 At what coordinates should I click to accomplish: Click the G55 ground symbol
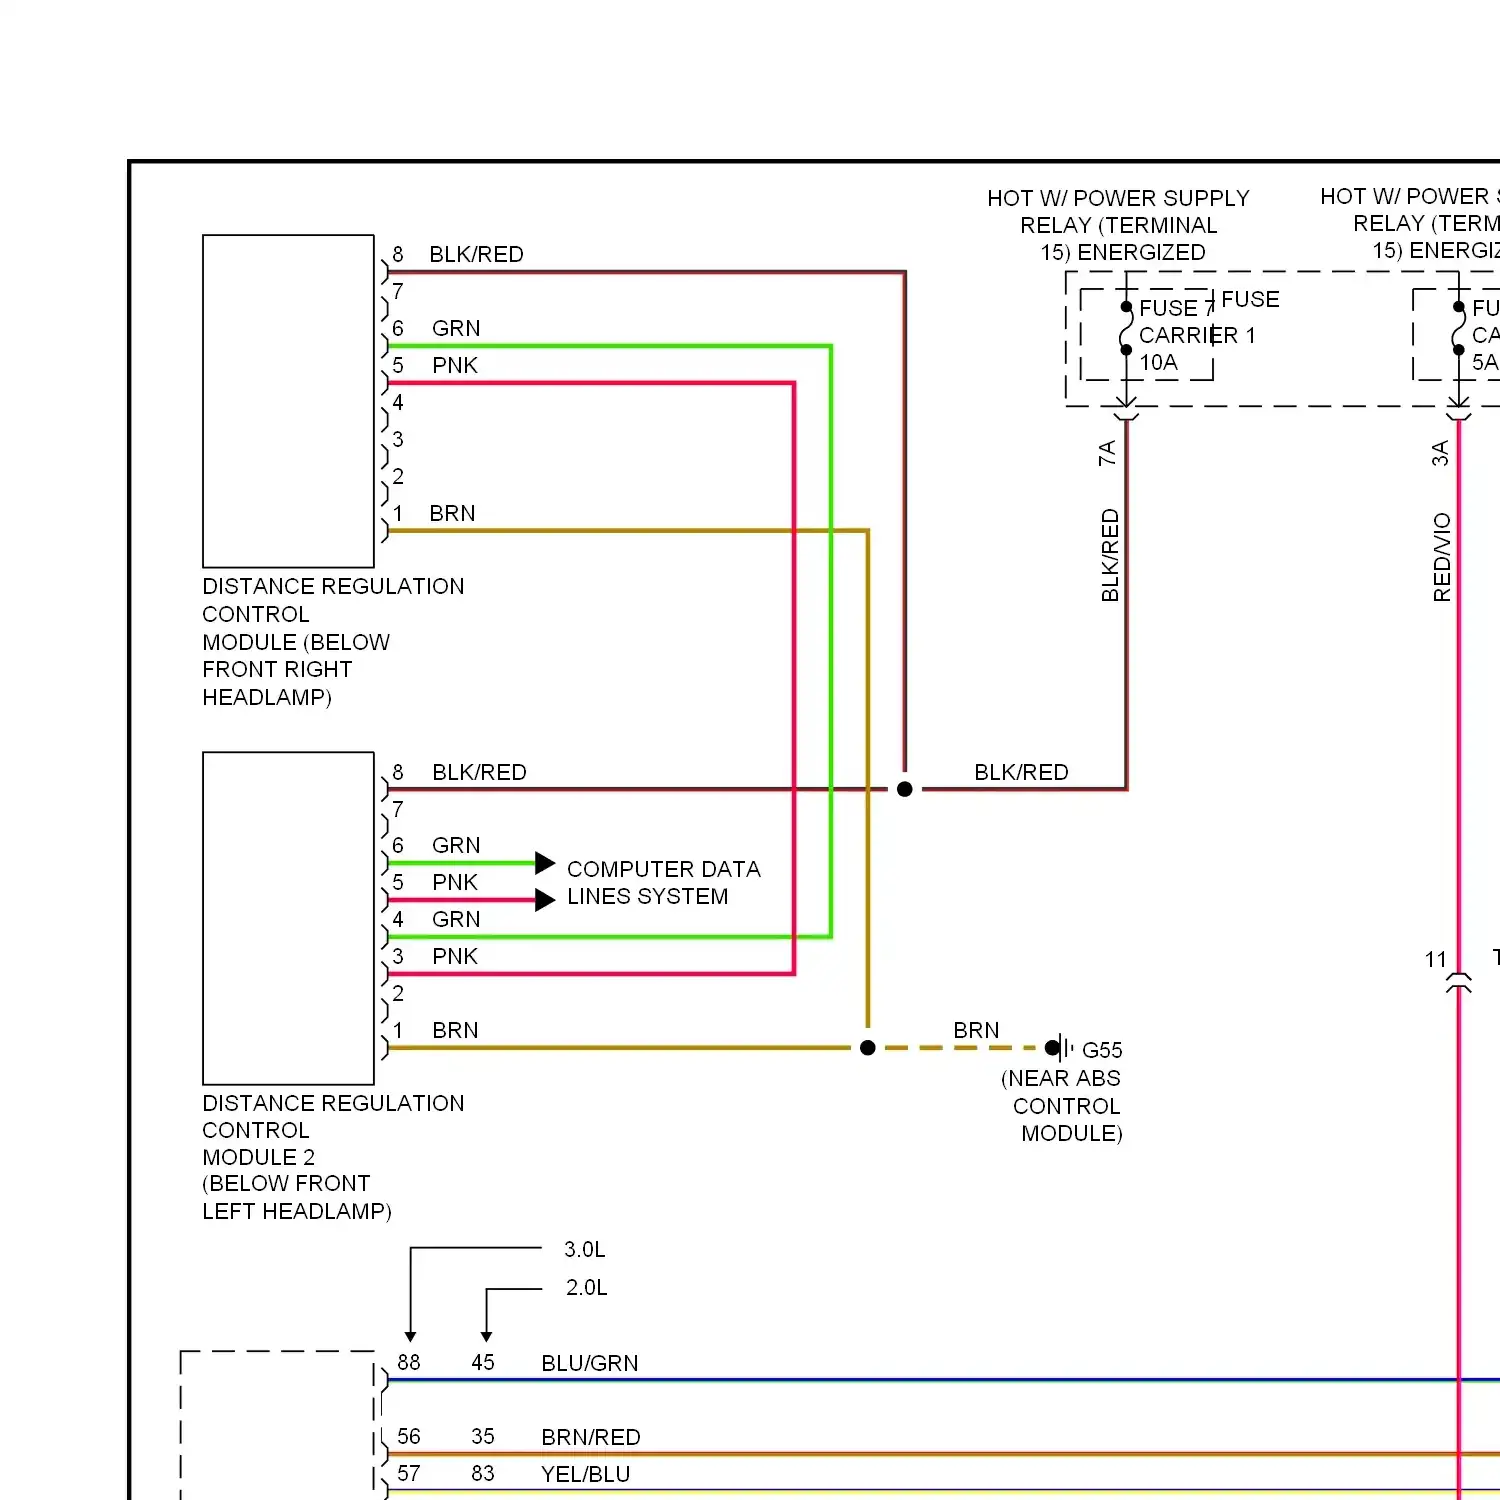1060,1048
